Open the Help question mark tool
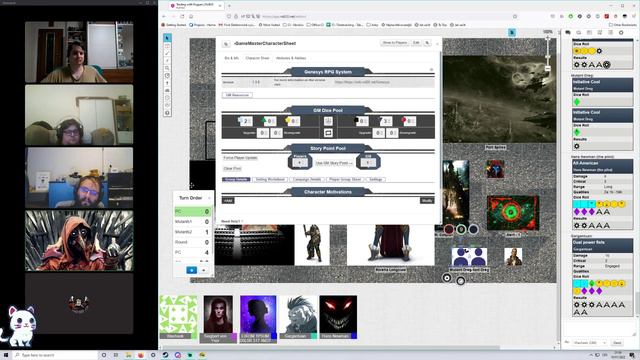The image size is (640, 360). 167,113
